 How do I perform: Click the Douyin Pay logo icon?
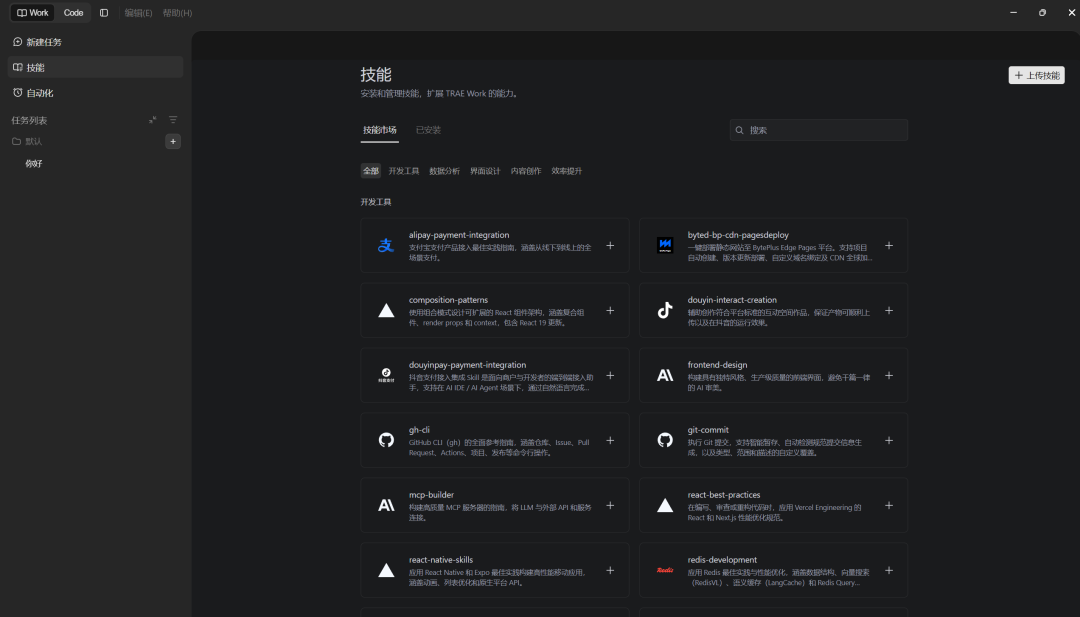point(386,375)
